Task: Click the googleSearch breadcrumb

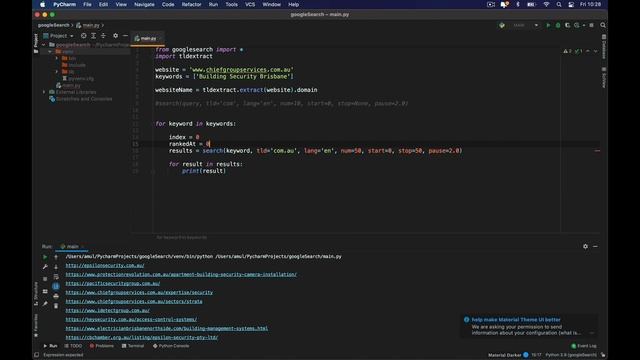Action: pyautogui.click(x=53, y=25)
